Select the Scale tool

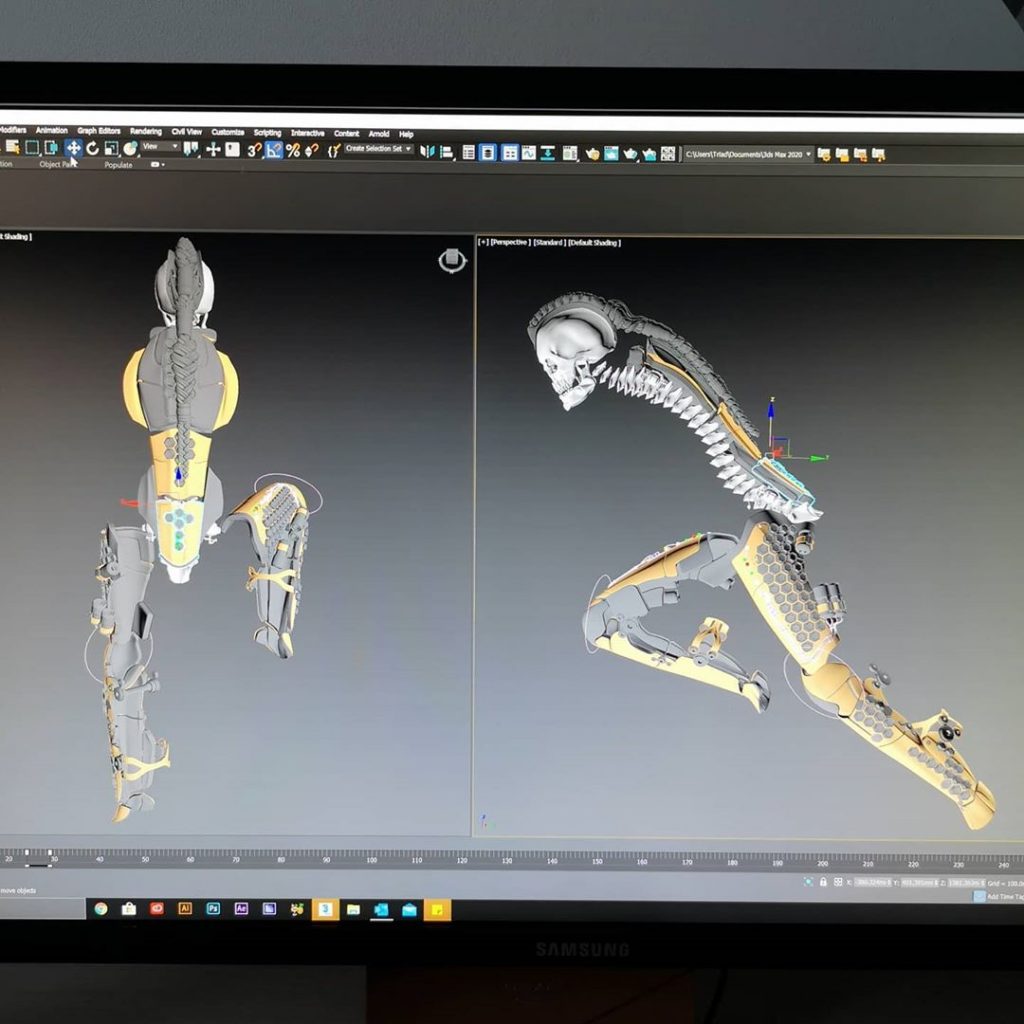pyautogui.click(x=112, y=148)
